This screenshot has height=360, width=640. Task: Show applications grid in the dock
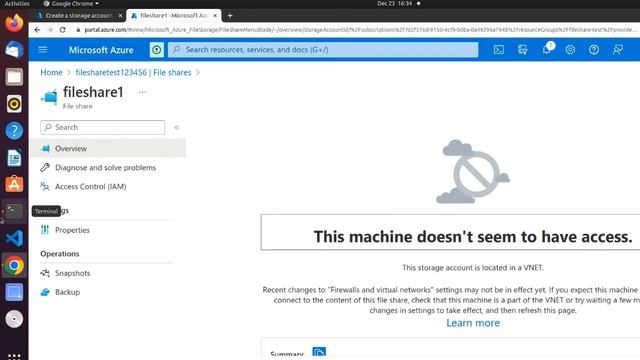pos(14,356)
